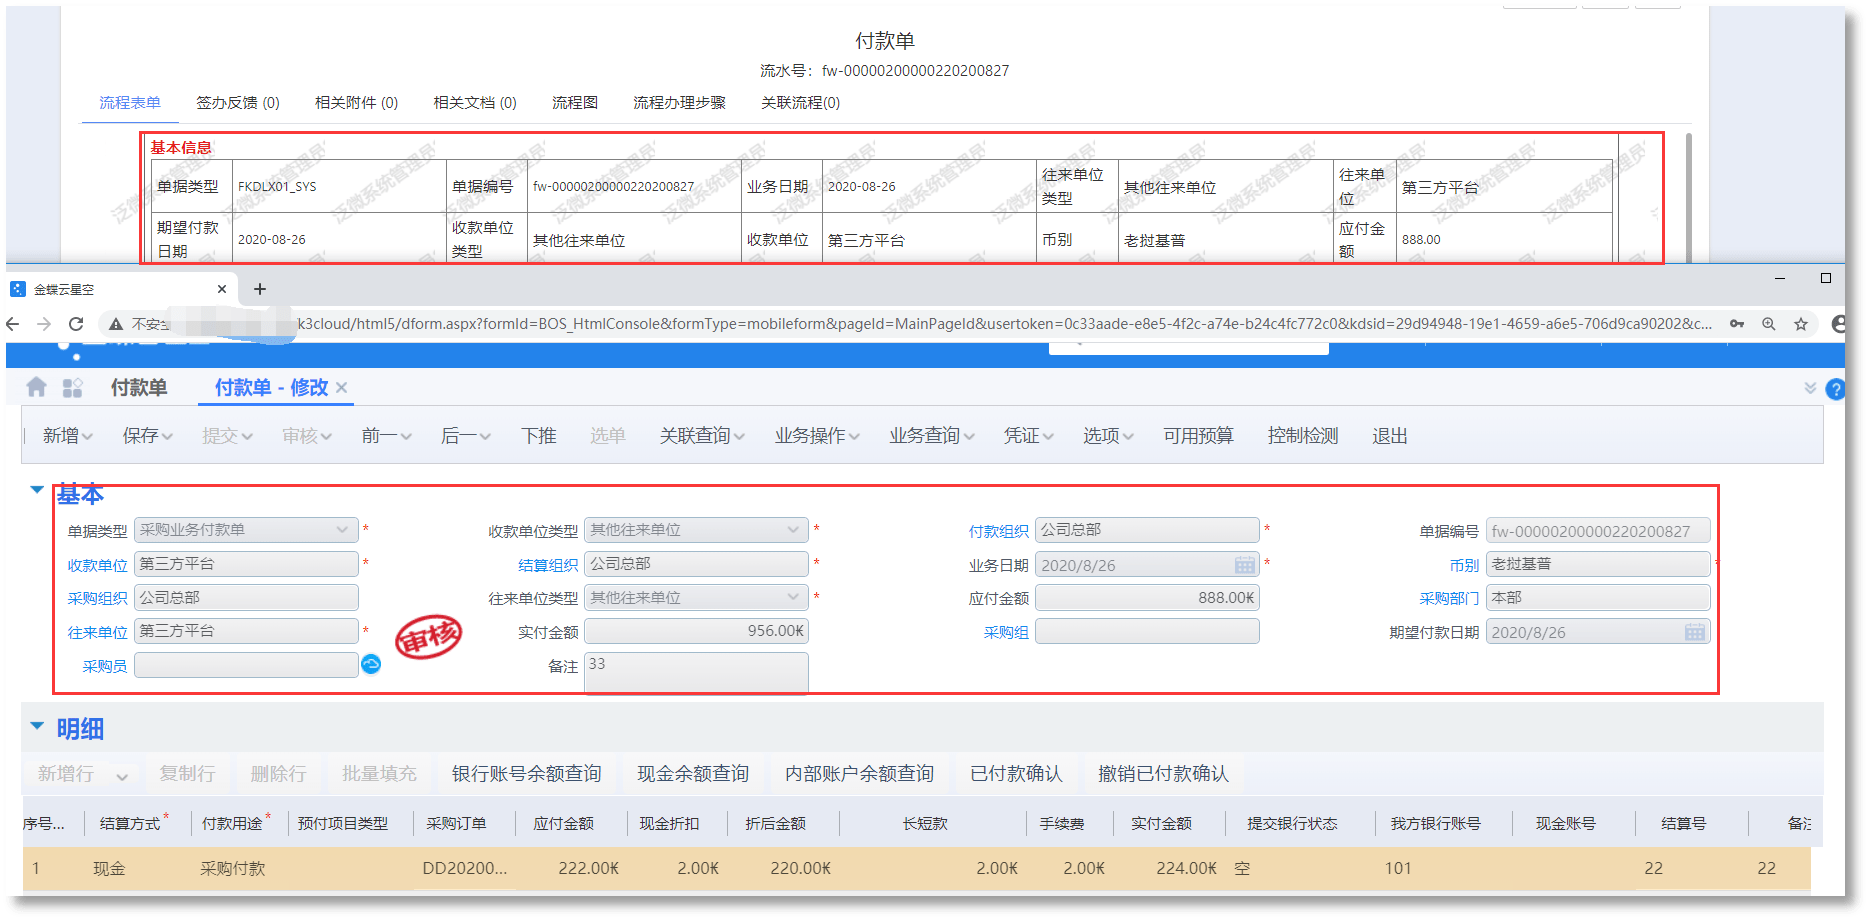Open the 往来单位类型 dropdown
The width and height of the screenshot is (1869, 919).
click(x=793, y=597)
